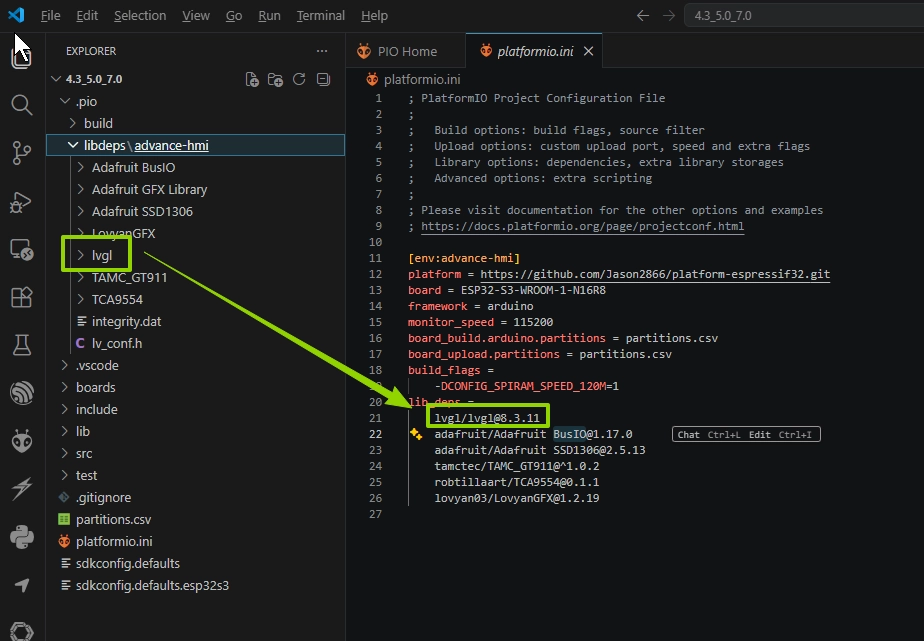Open the Remote Explorer view

tap(22, 250)
